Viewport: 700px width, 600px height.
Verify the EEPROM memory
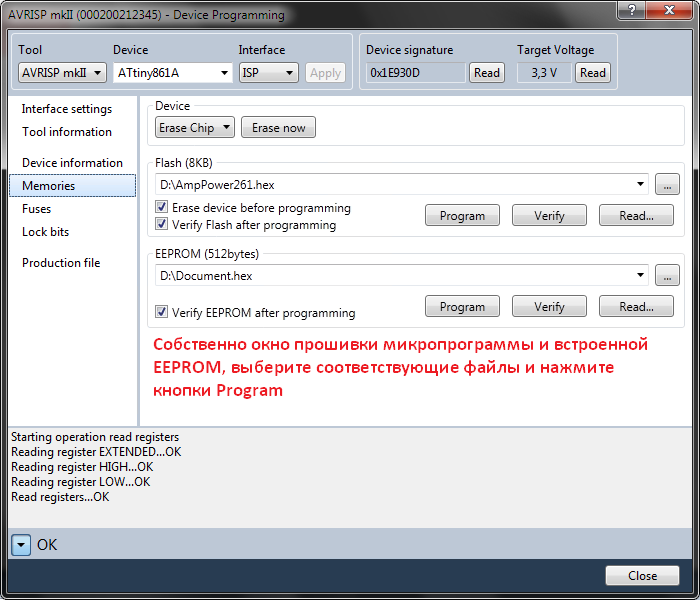[x=549, y=306]
